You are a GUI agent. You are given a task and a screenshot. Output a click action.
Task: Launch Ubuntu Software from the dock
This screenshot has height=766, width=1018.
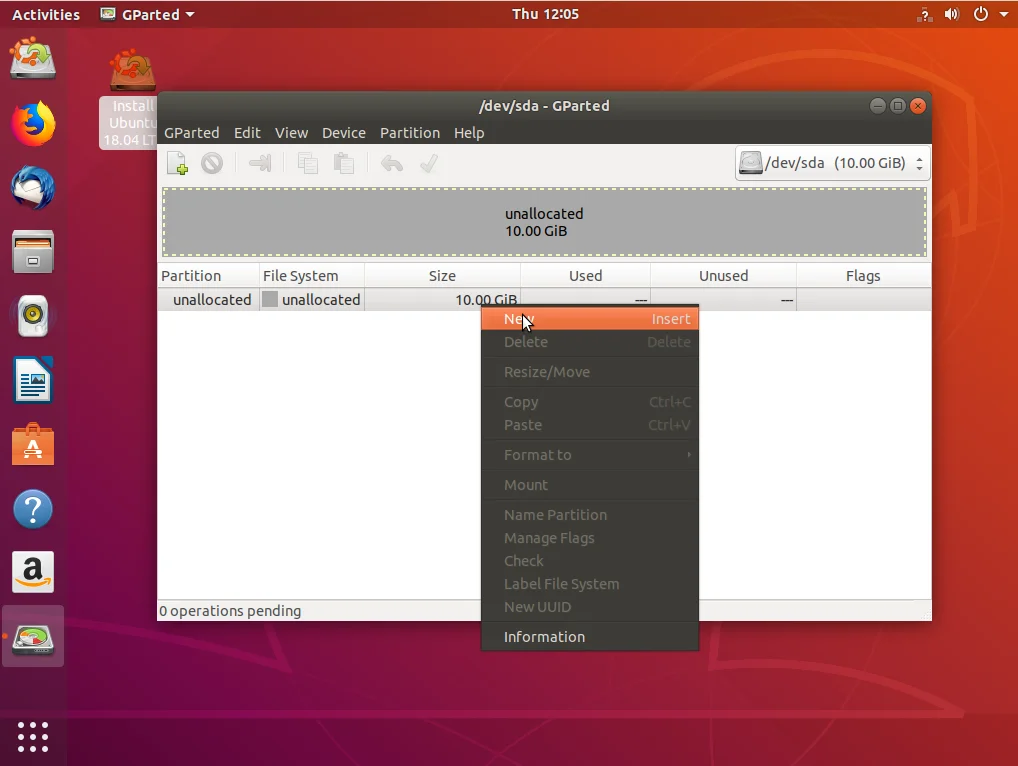pyautogui.click(x=33, y=445)
